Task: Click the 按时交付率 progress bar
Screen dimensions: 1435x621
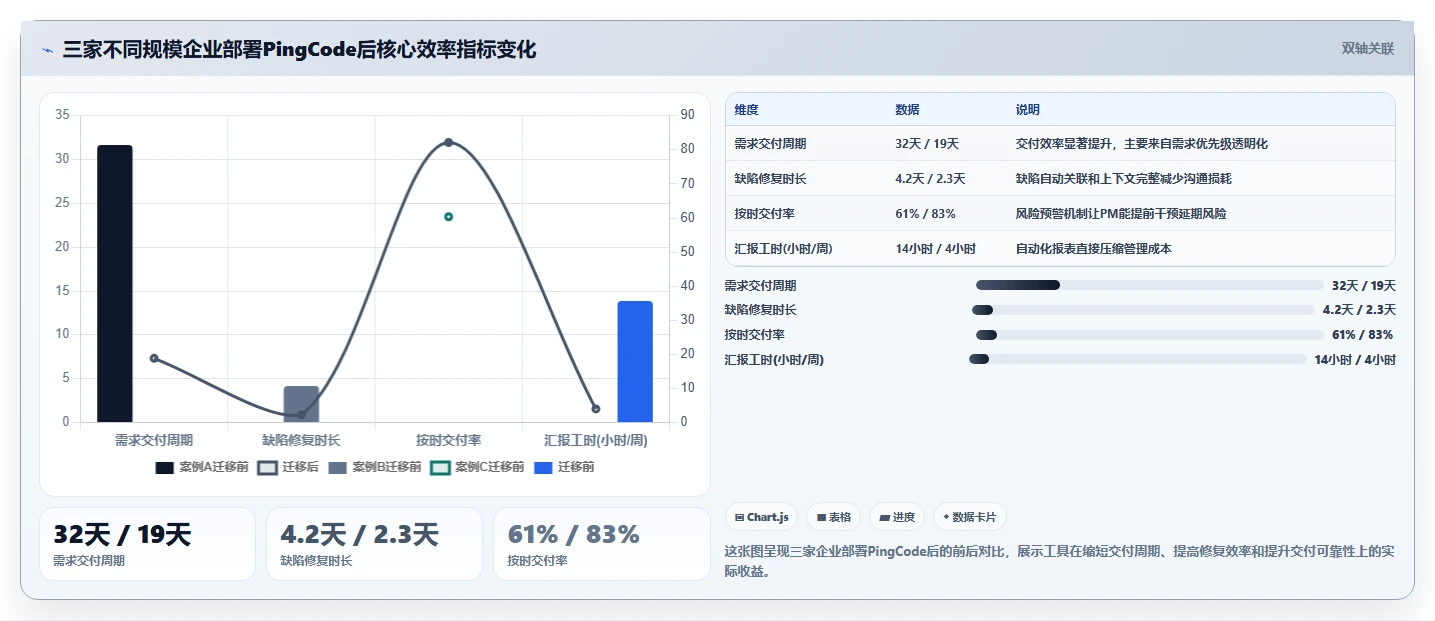Action: point(1150,335)
